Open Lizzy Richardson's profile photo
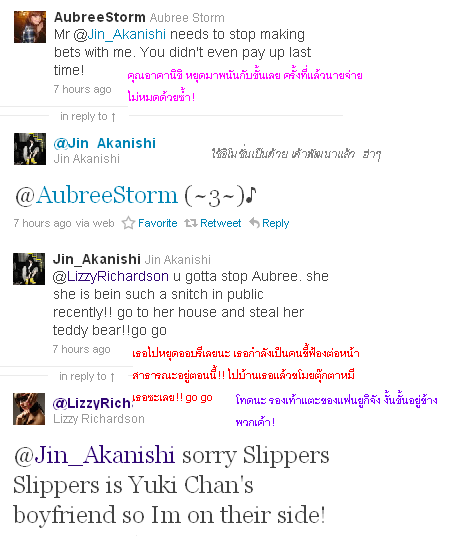Viewport: 468px width, 536px height. [29, 409]
